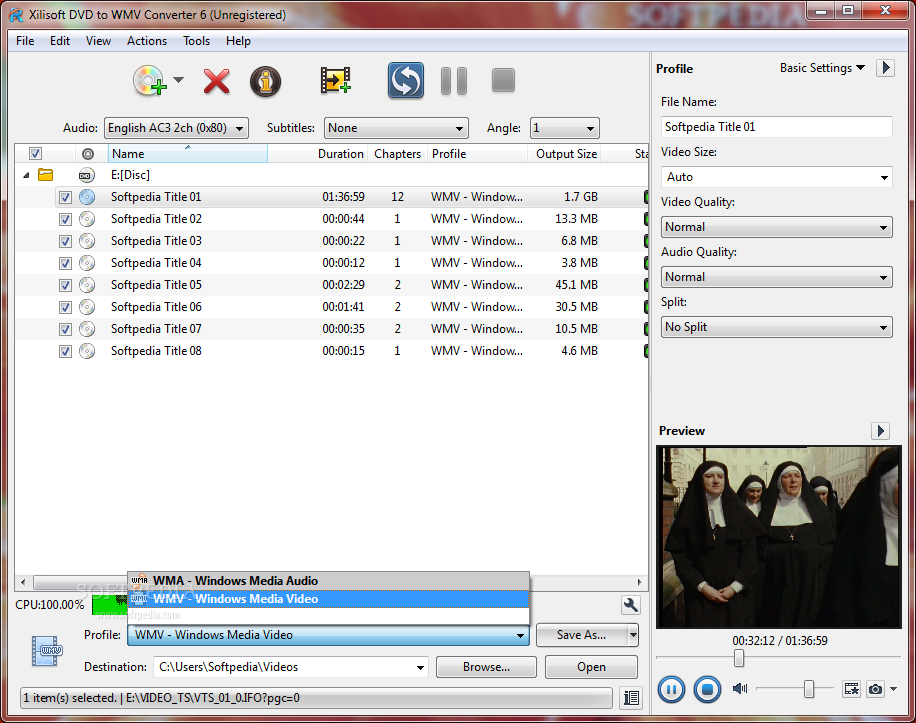Uncheck Softpedia Title 06 checkbox

[x=65, y=307]
